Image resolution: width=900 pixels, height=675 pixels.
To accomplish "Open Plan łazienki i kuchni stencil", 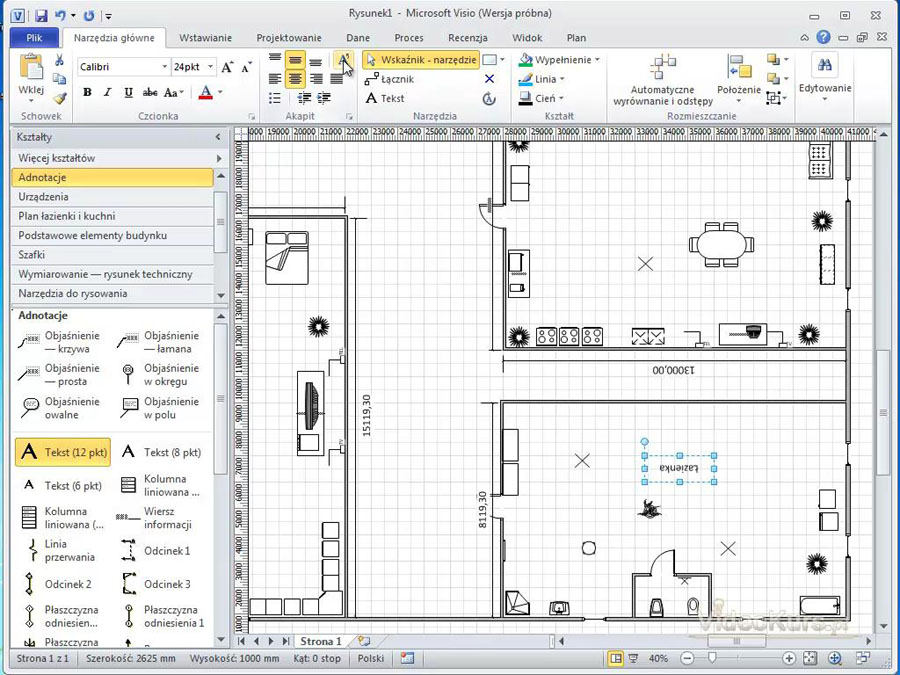I will click(113, 216).
